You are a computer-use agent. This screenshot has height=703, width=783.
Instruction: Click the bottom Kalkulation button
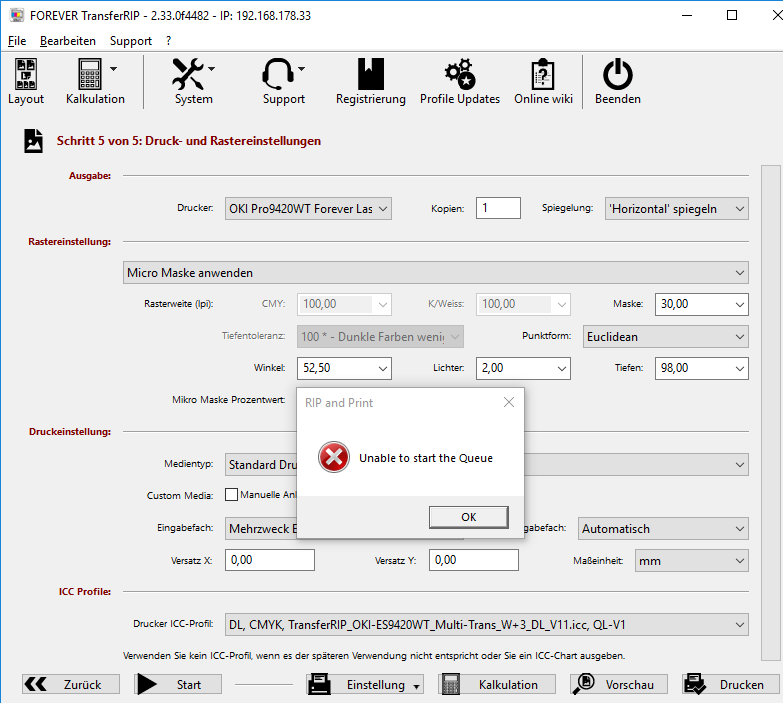pos(497,685)
